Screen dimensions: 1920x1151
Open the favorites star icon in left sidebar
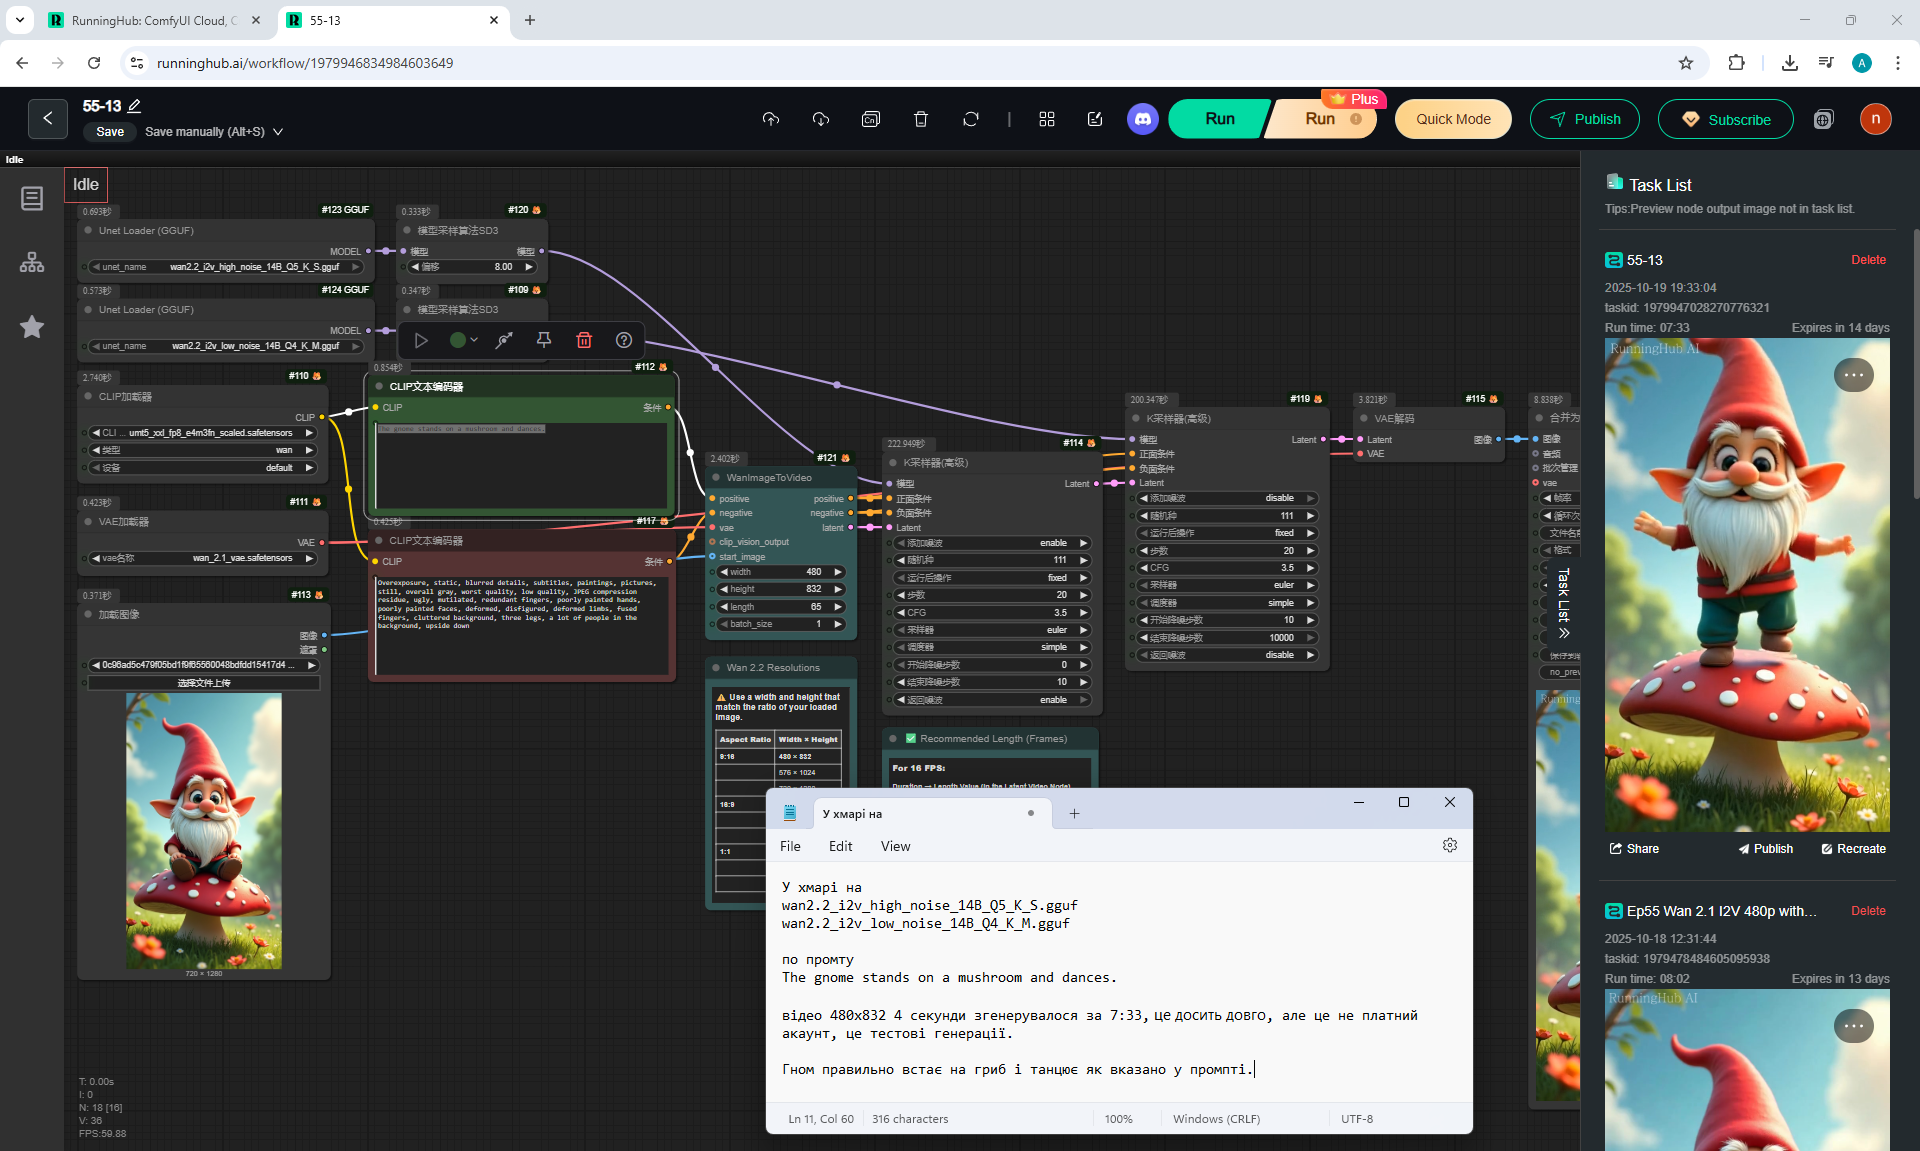point(32,327)
